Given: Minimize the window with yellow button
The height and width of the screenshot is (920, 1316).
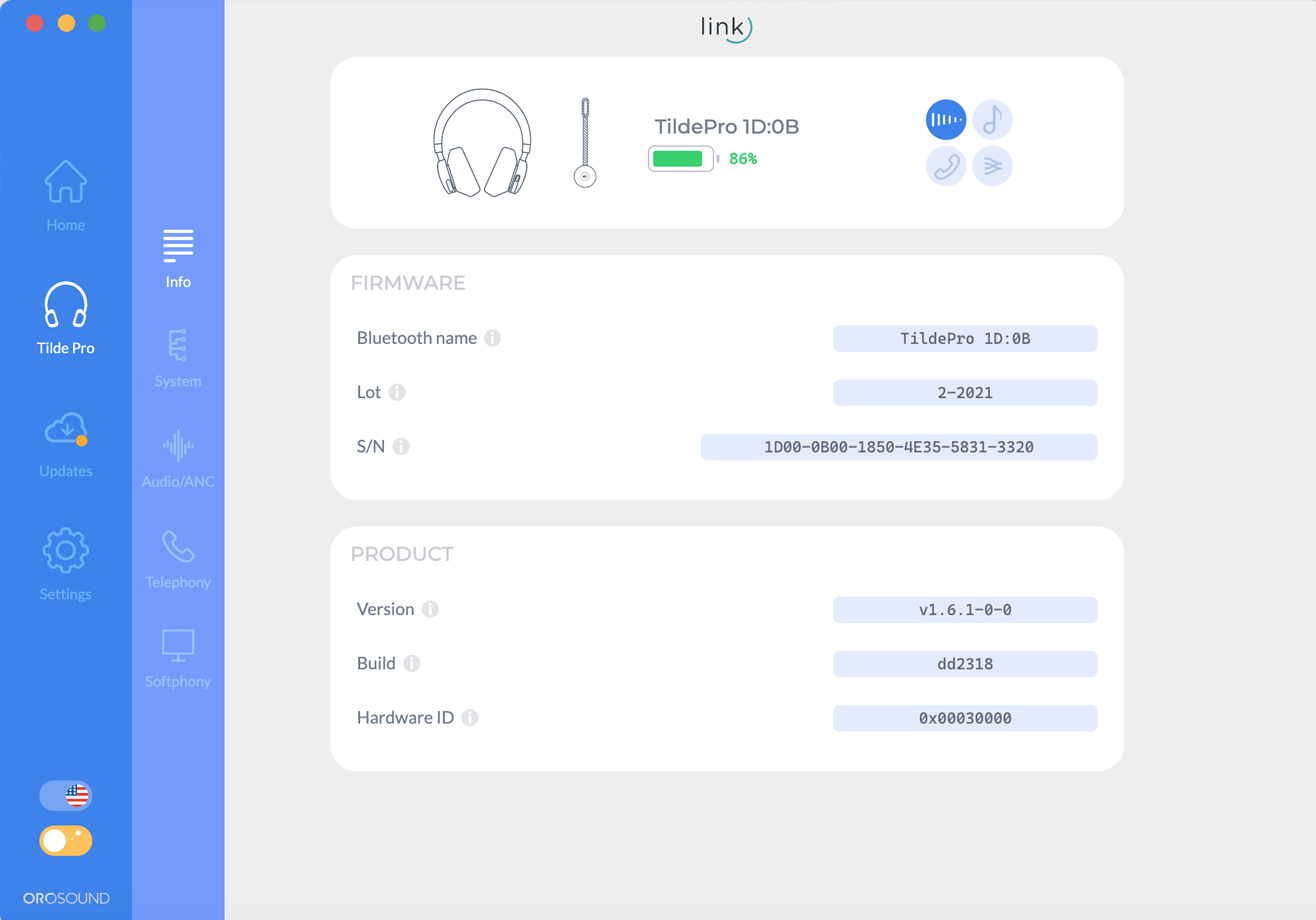Looking at the screenshot, I should (66, 23).
